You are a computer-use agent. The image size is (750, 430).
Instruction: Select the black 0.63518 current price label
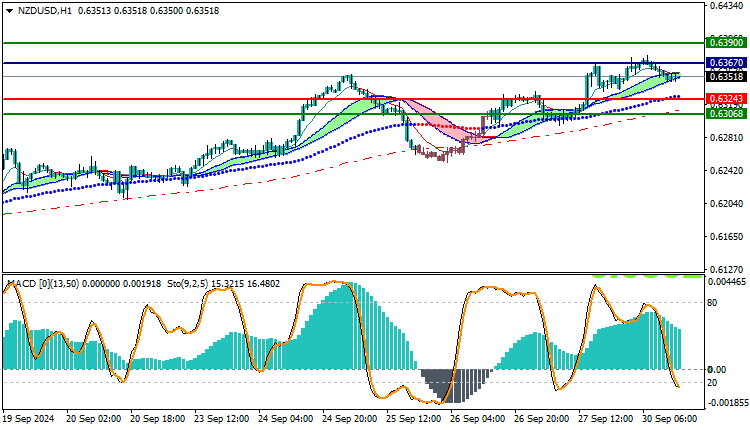tap(727, 77)
